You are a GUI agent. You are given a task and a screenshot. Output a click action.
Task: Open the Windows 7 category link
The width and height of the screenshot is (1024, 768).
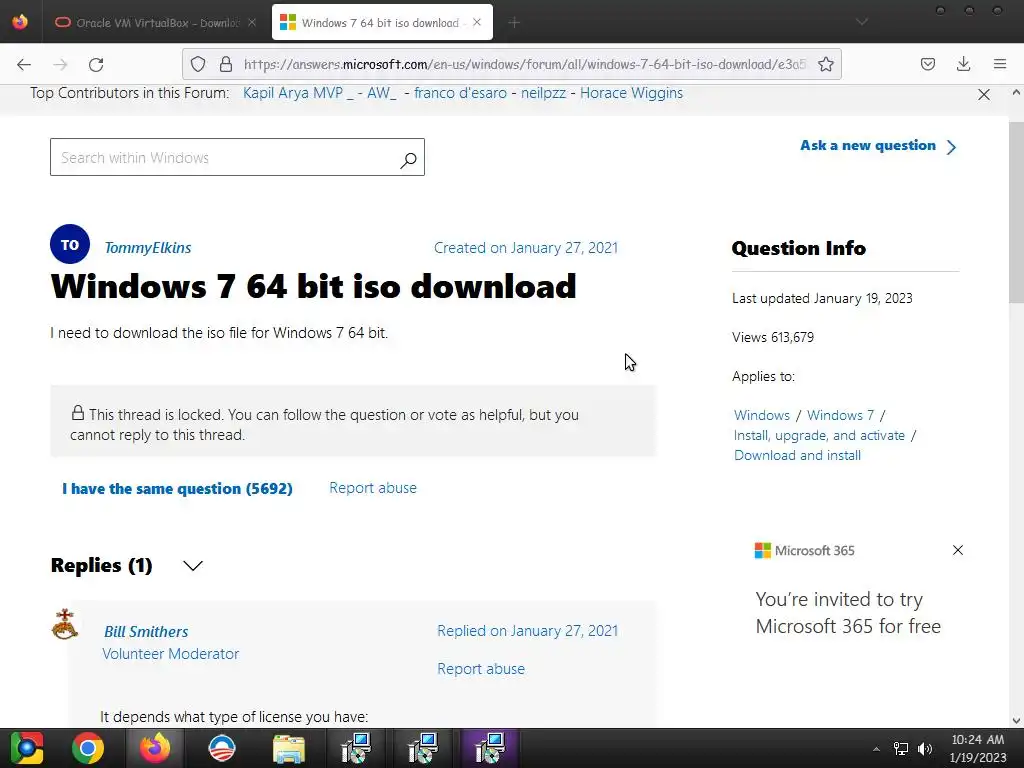[x=840, y=415]
